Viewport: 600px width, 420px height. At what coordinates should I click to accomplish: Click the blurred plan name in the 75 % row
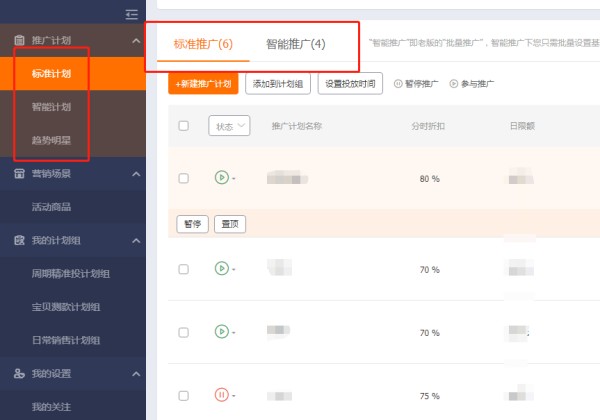[x=279, y=396]
